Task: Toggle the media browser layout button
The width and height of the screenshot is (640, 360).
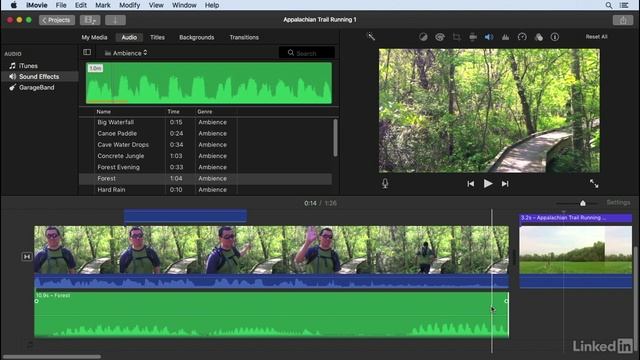Action: (90, 20)
